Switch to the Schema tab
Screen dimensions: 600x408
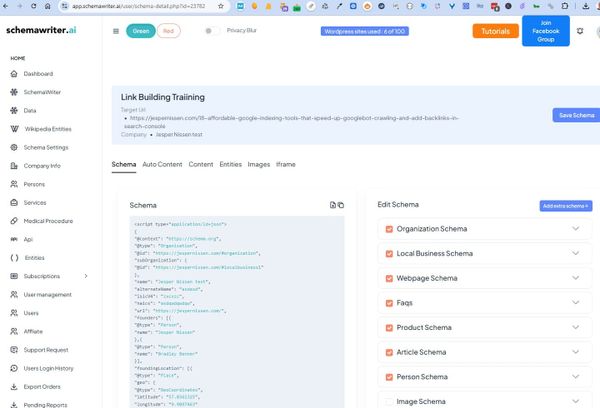point(124,164)
